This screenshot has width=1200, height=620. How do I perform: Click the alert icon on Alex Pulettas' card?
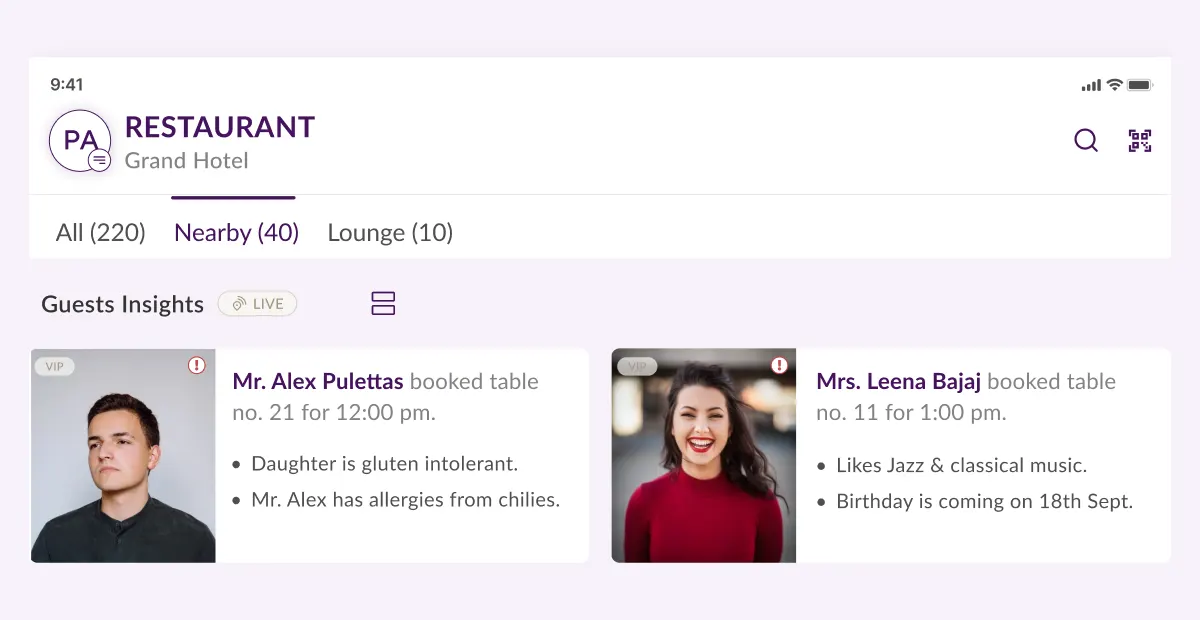(198, 367)
